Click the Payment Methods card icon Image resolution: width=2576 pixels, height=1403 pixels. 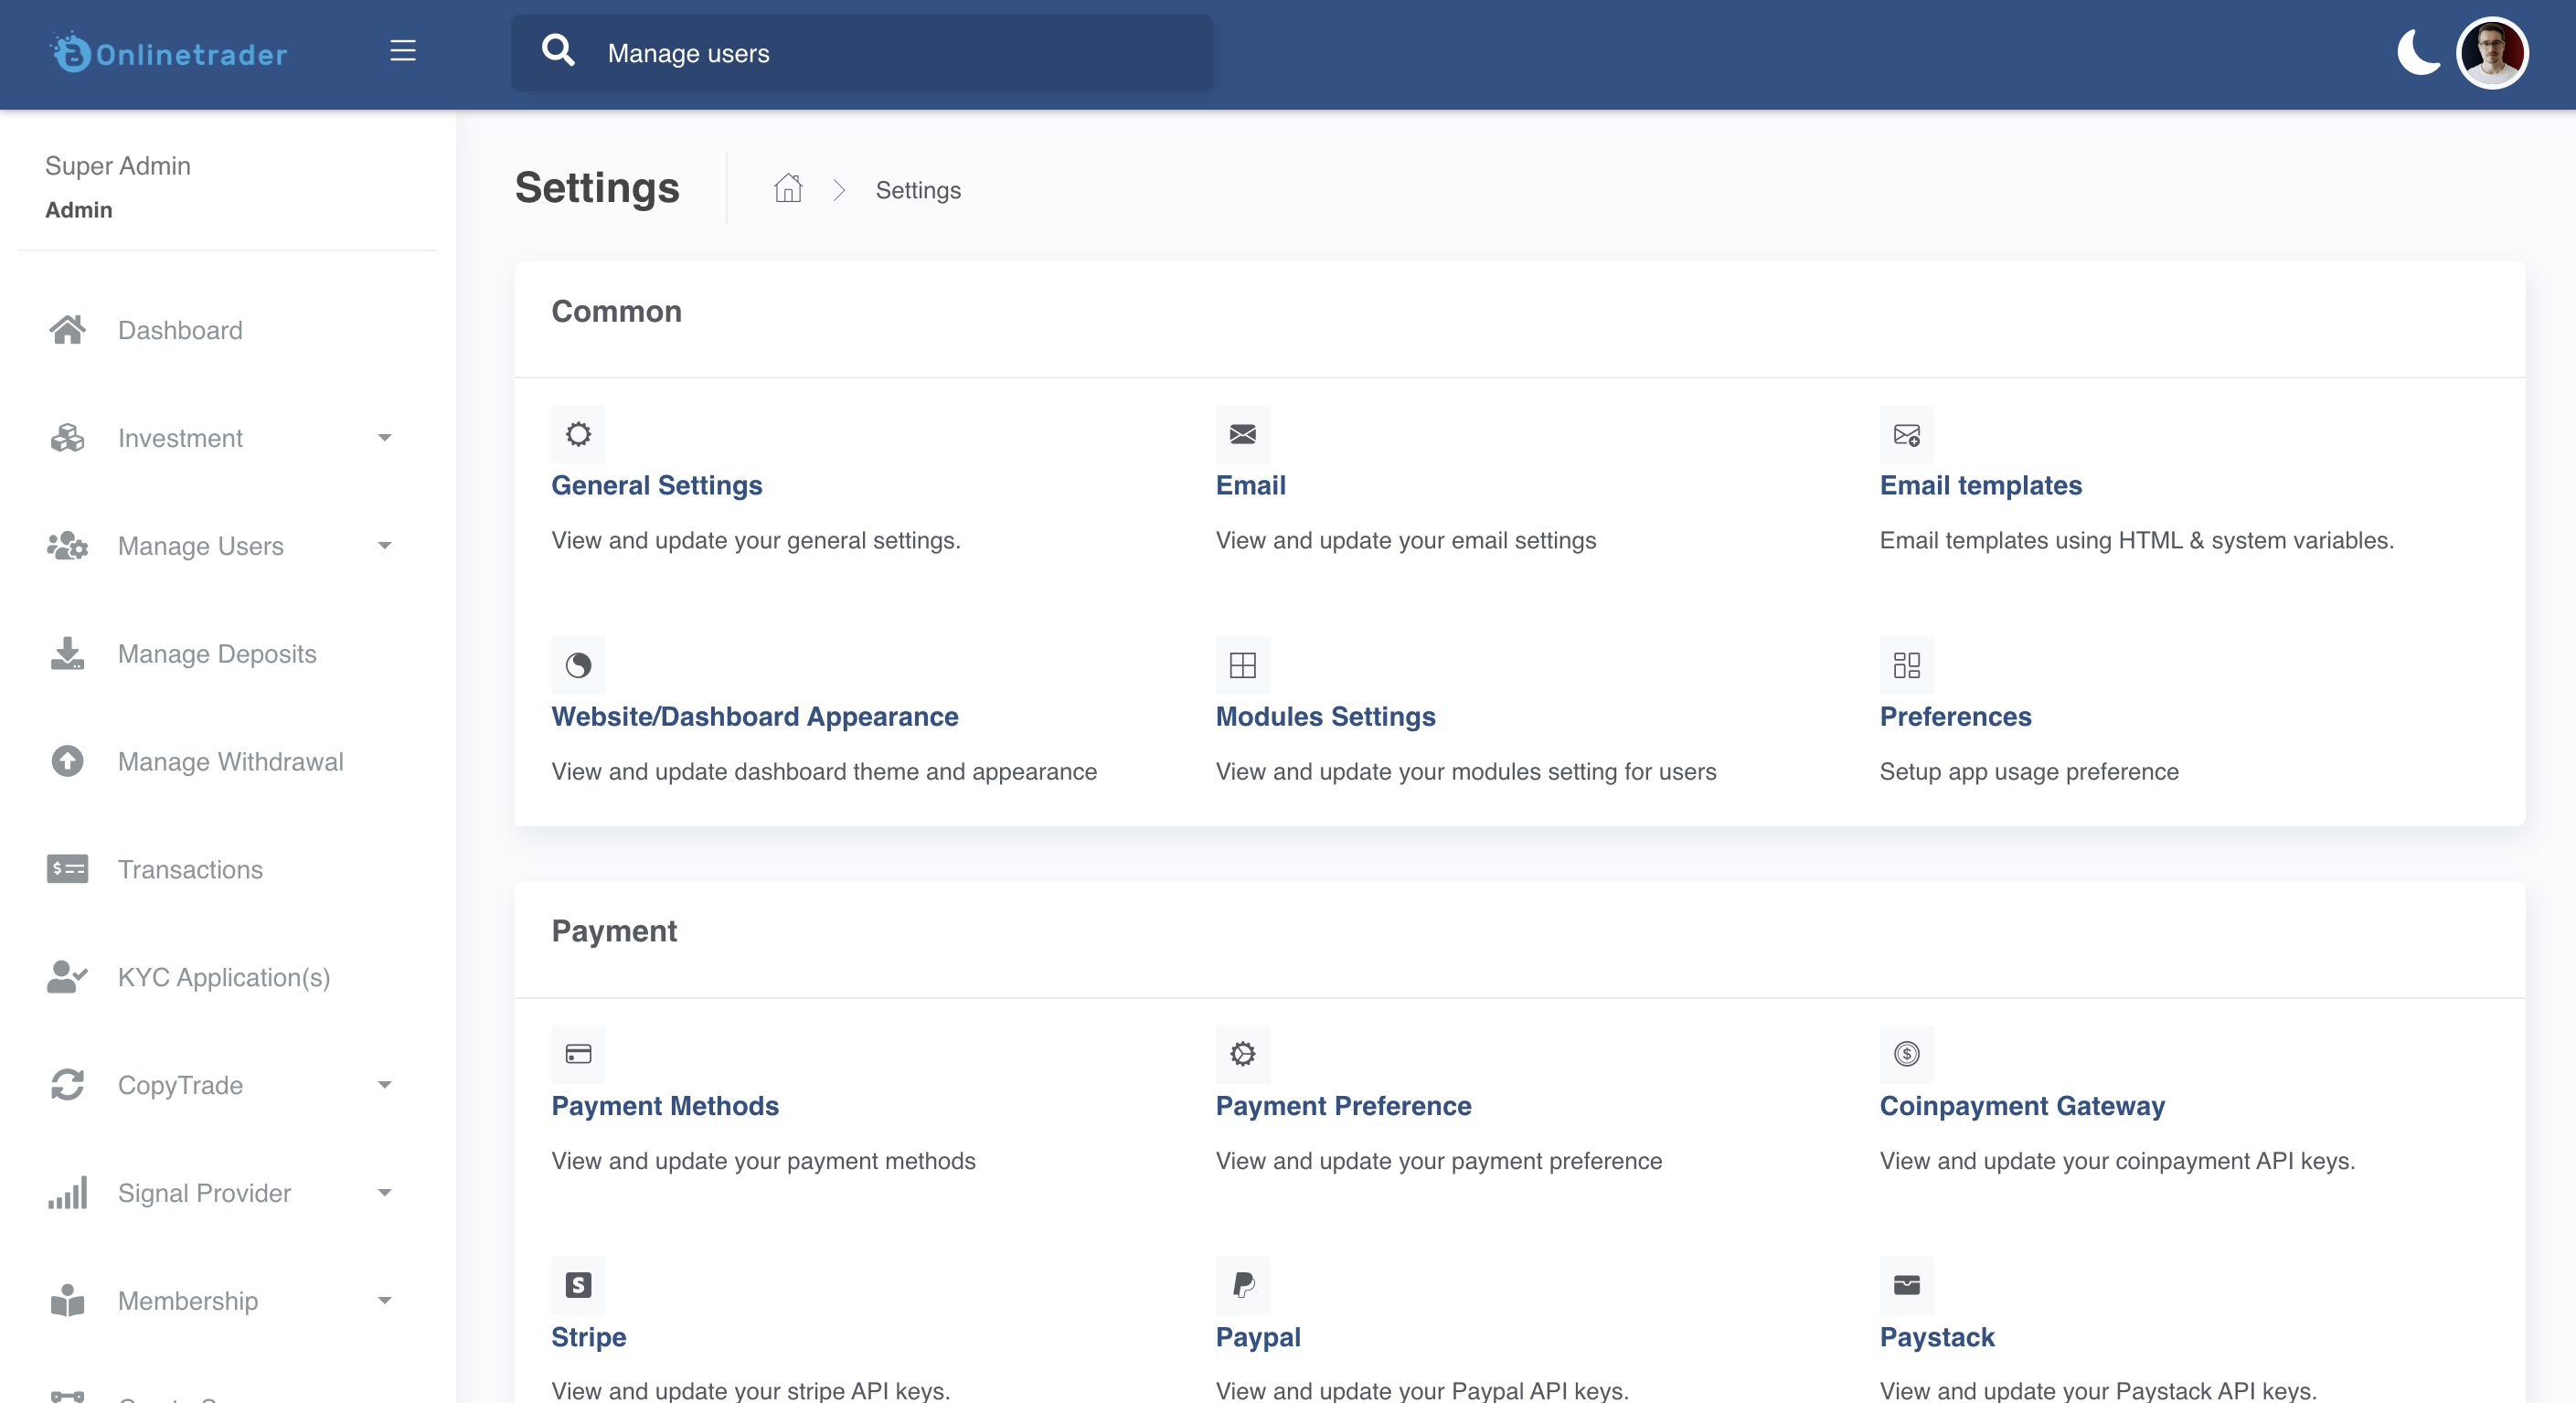pyautogui.click(x=579, y=1054)
